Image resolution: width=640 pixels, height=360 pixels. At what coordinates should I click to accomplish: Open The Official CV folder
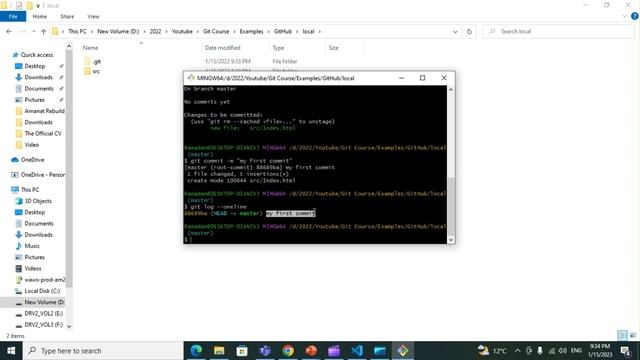42,133
